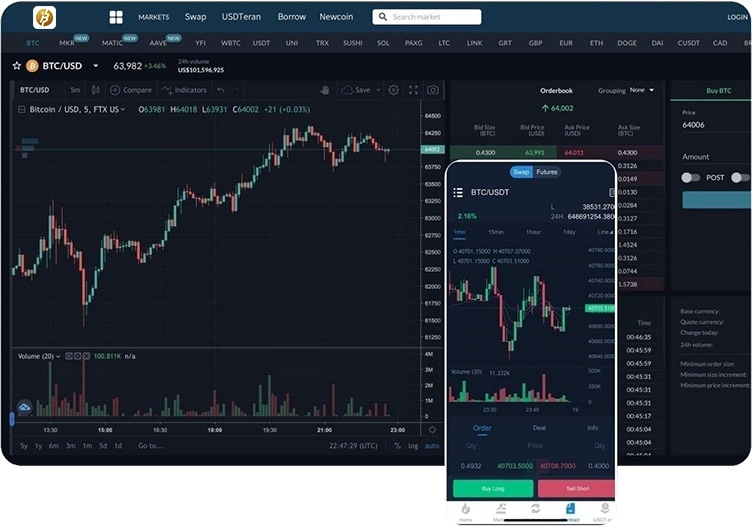The image size is (752, 527).
Task: Open the candlestick chart style icon
Action: pyautogui.click(x=96, y=90)
